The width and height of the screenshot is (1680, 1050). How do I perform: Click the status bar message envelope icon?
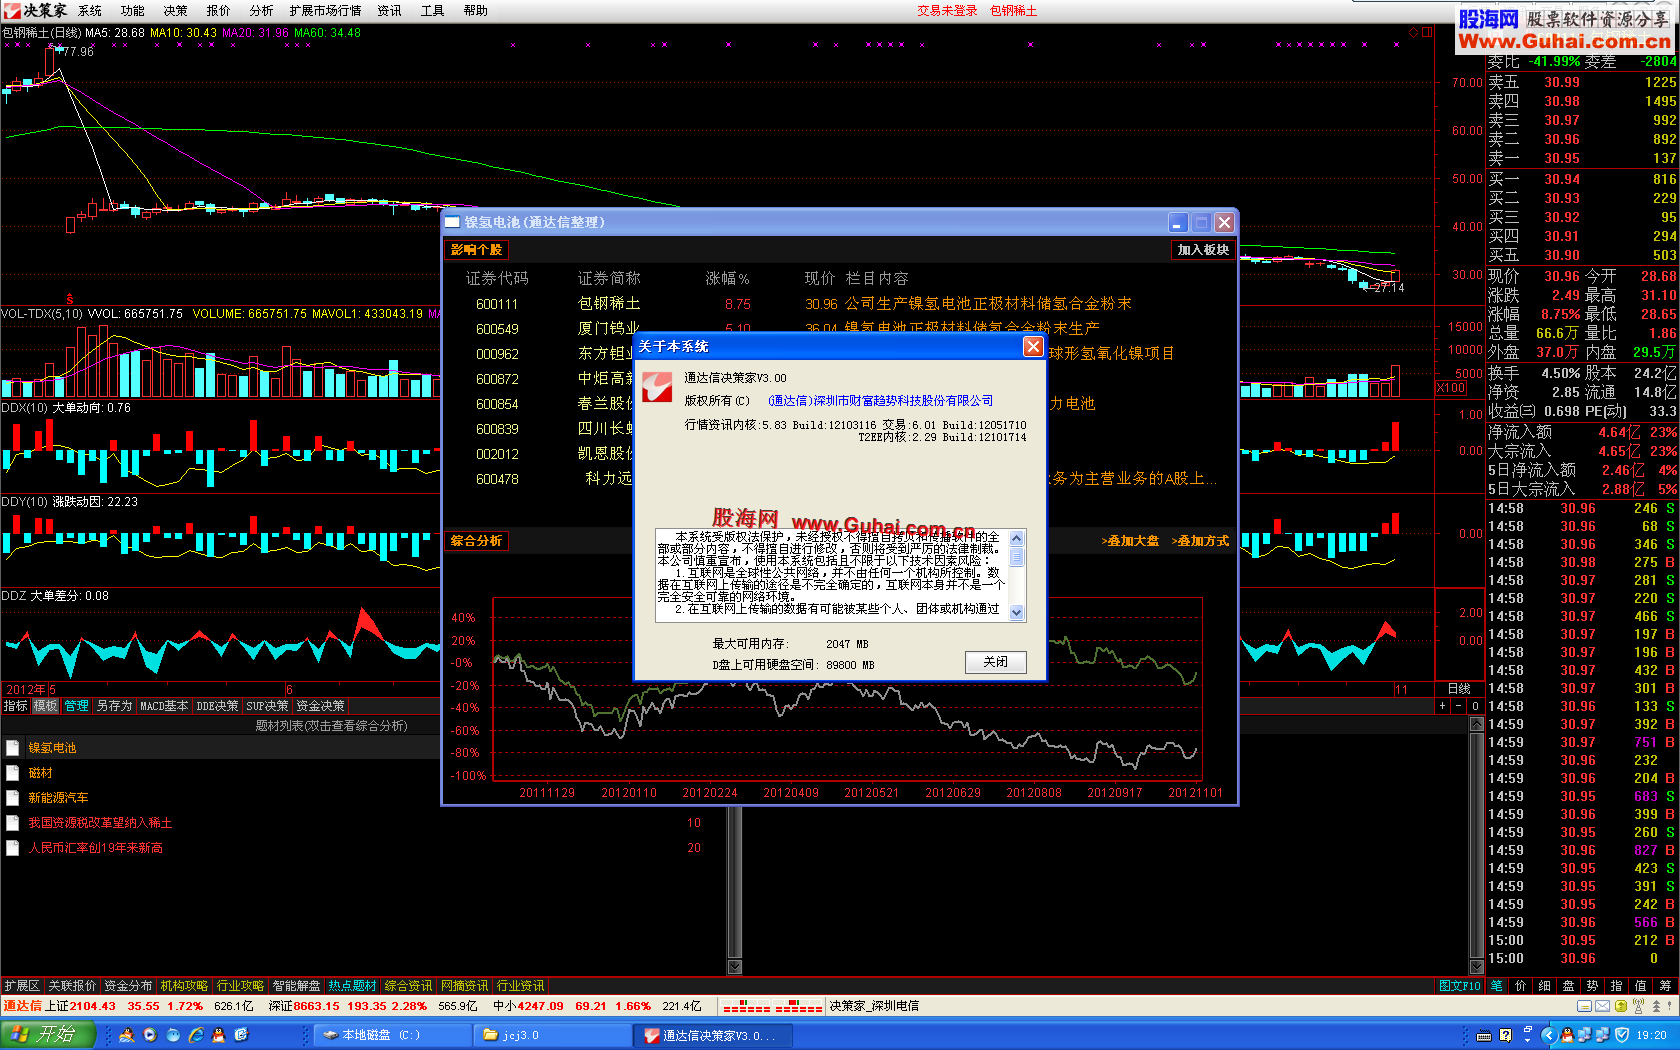(1602, 1006)
